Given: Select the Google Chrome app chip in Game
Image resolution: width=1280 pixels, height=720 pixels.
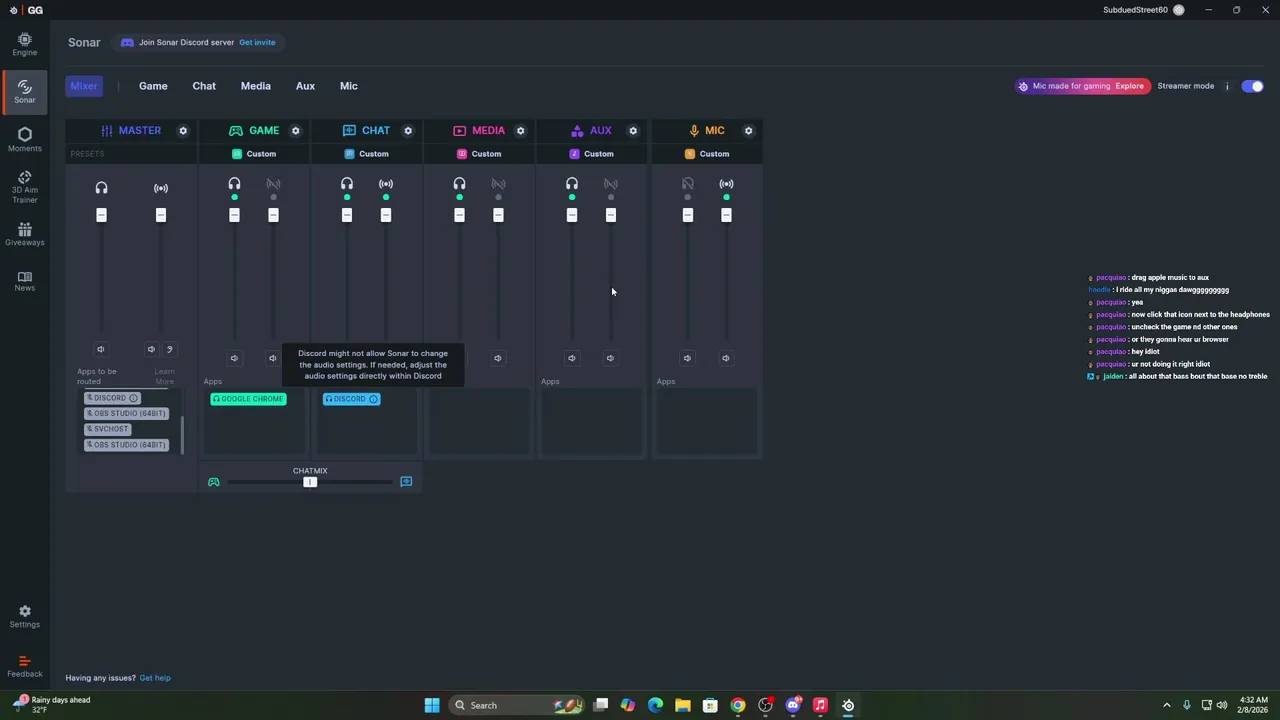Looking at the screenshot, I should 248,399.
